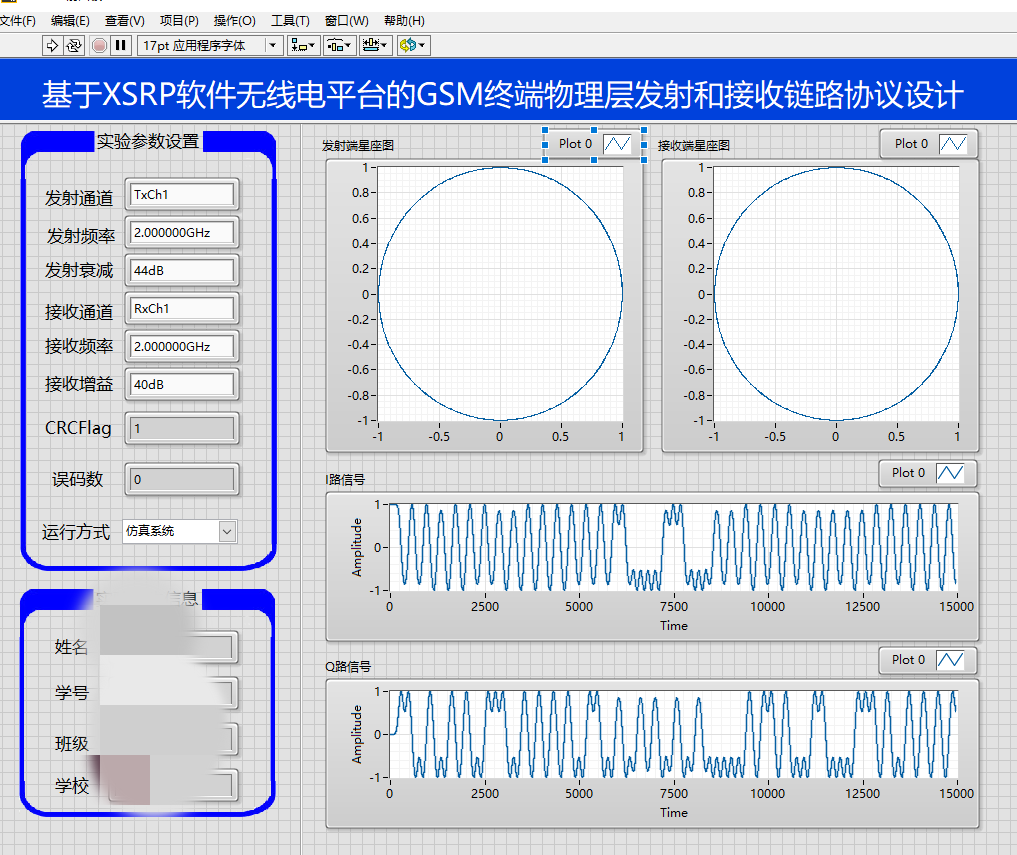Screen dimensions: 1017x855
Task: Click the 发射频率 2.000000GHz field
Action: click(182, 233)
